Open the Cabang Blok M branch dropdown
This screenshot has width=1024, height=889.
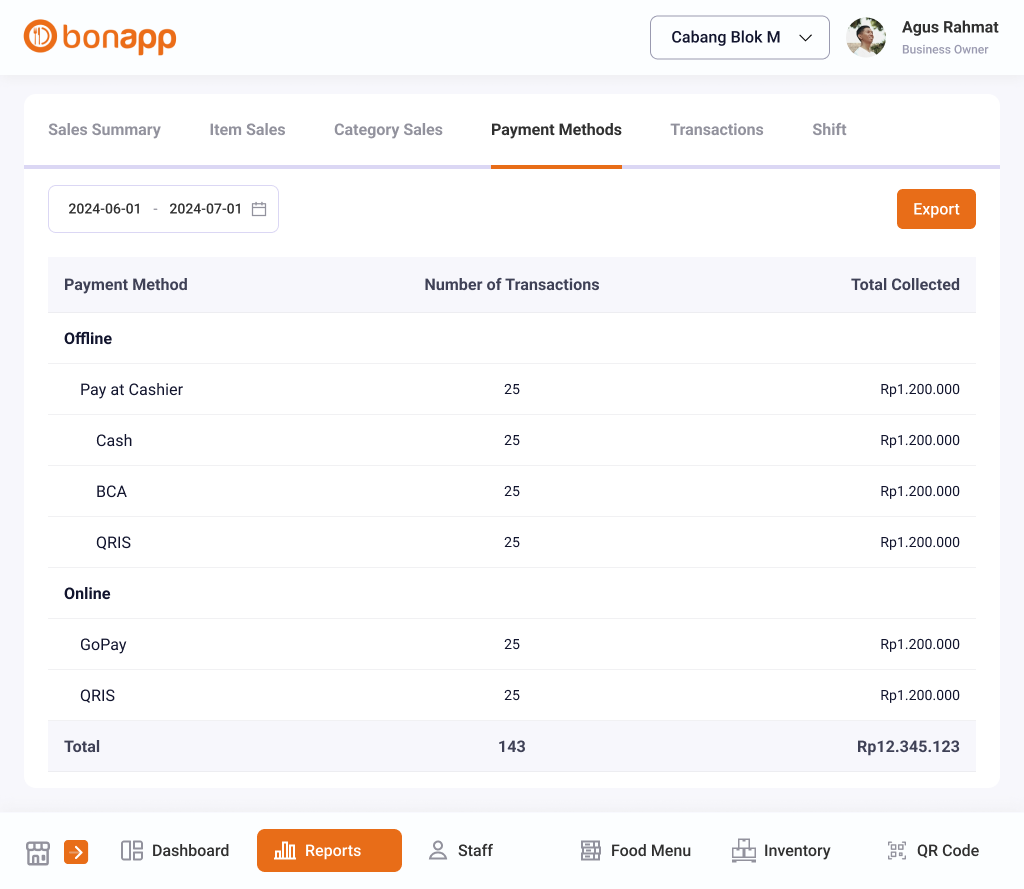tap(739, 37)
